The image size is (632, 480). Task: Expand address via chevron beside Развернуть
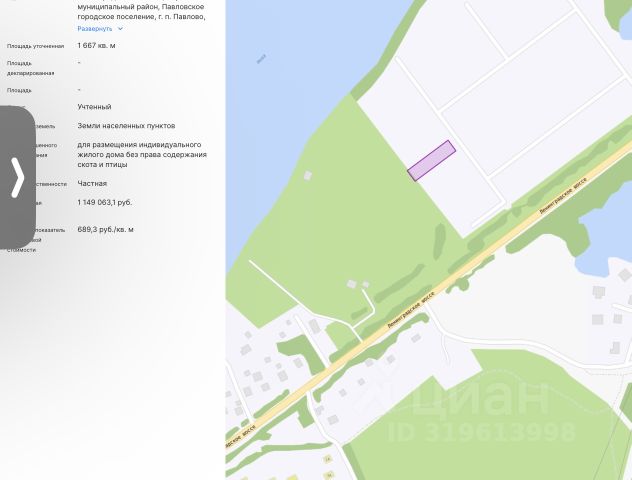click(x=120, y=29)
